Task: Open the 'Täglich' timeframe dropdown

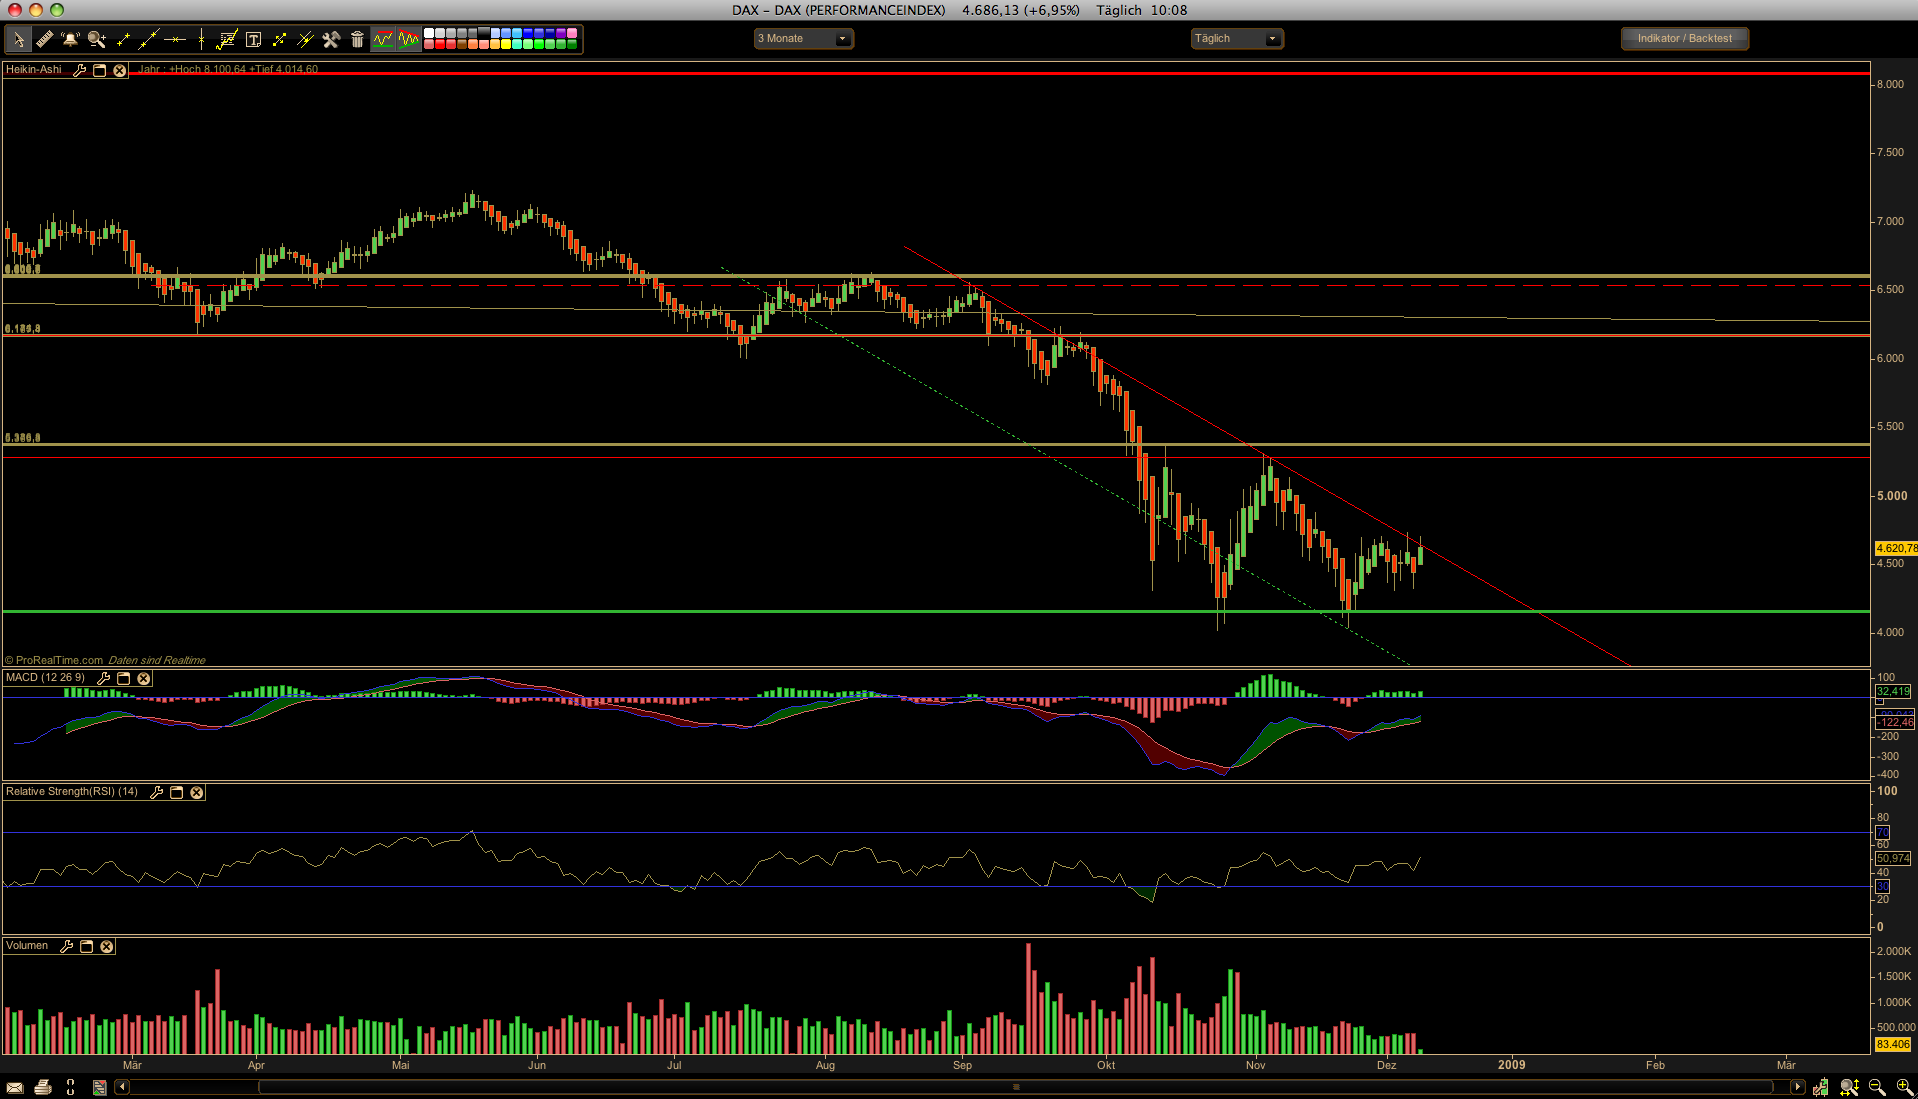Action: [1237, 39]
